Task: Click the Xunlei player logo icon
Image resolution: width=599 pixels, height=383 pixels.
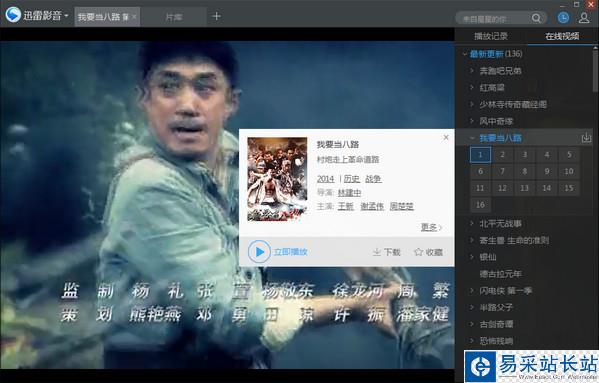Action: [13, 15]
